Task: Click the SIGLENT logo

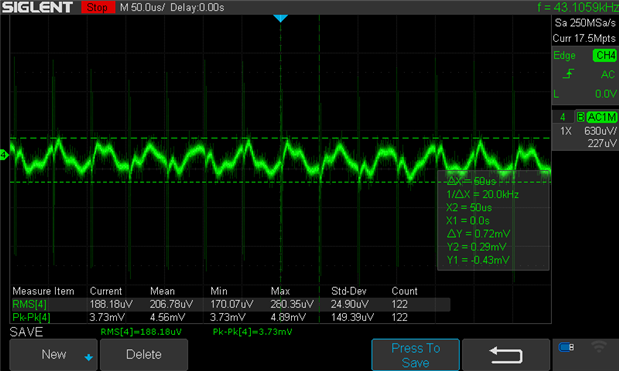Action: 37,7
